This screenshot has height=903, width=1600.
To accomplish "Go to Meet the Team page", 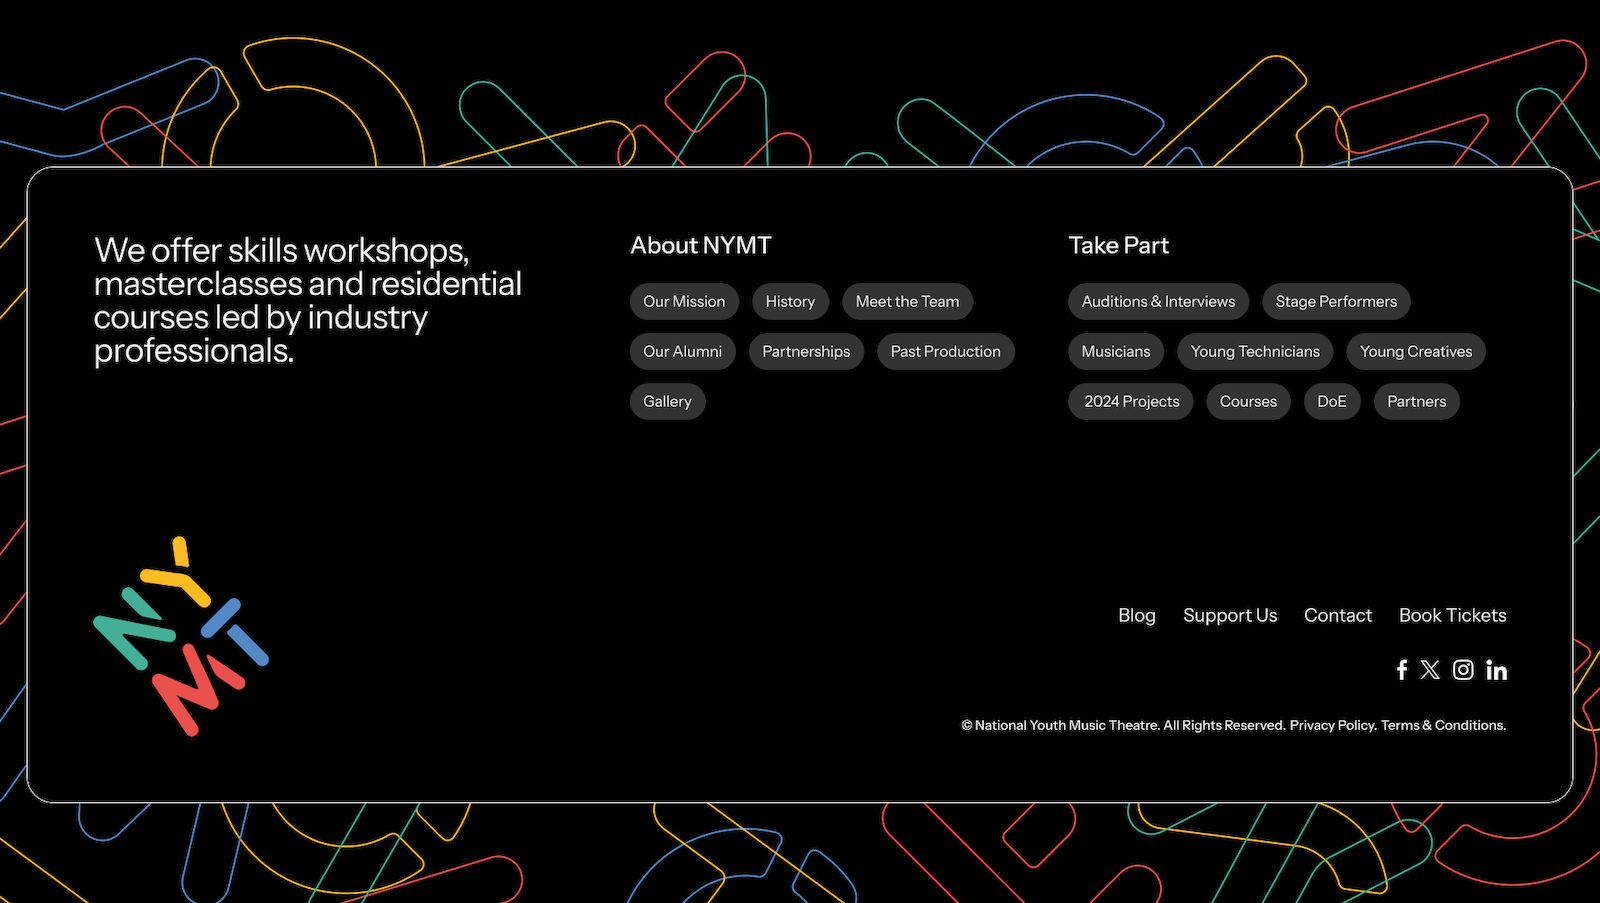I will pyautogui.click(x=907, y=302).
